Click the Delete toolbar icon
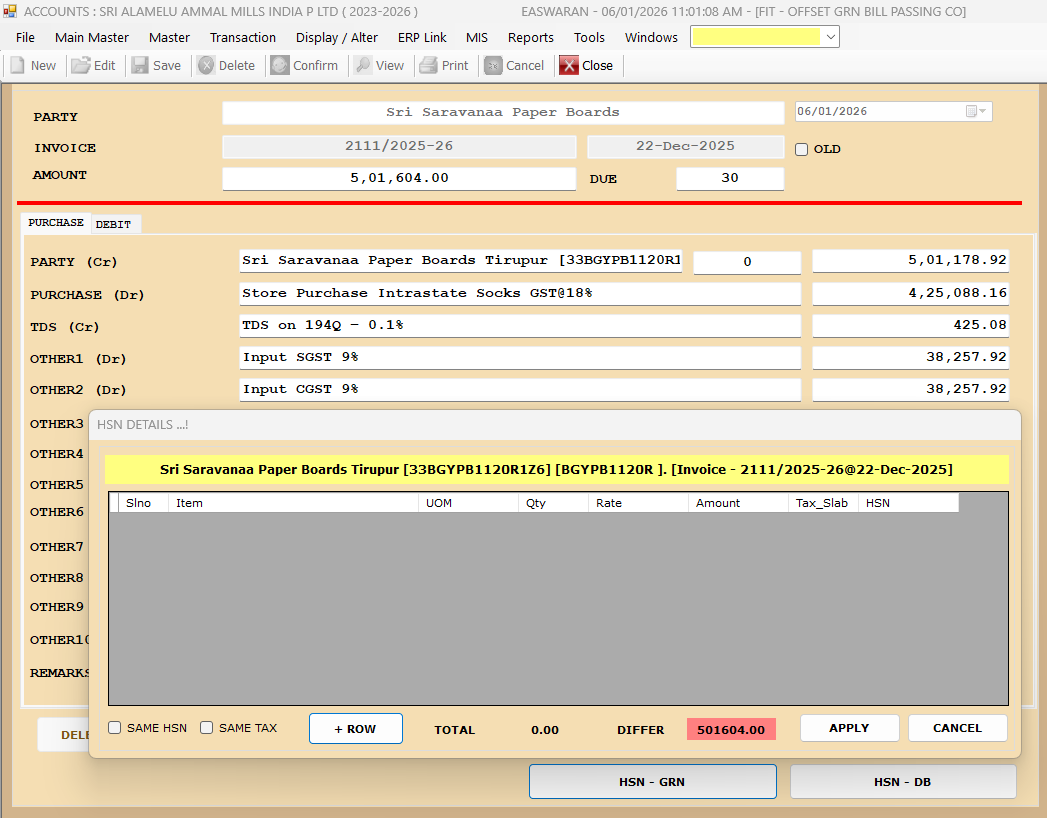The image size is (1047, 818). pos(206,65)
